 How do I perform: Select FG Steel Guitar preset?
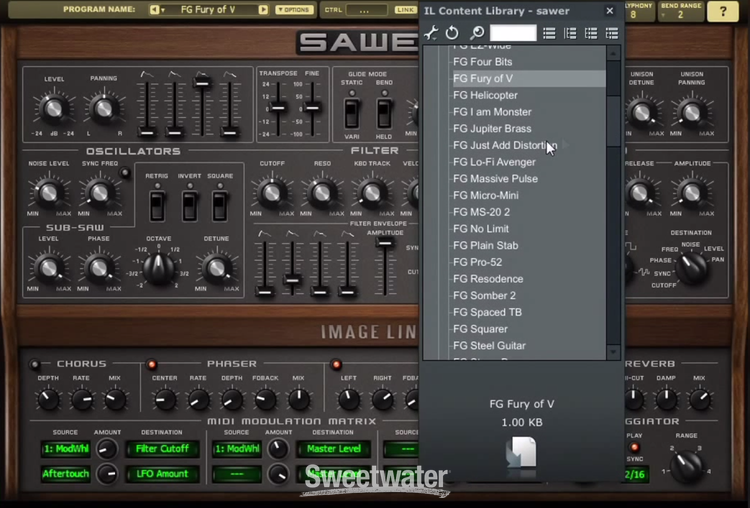(x=489, y=346)
